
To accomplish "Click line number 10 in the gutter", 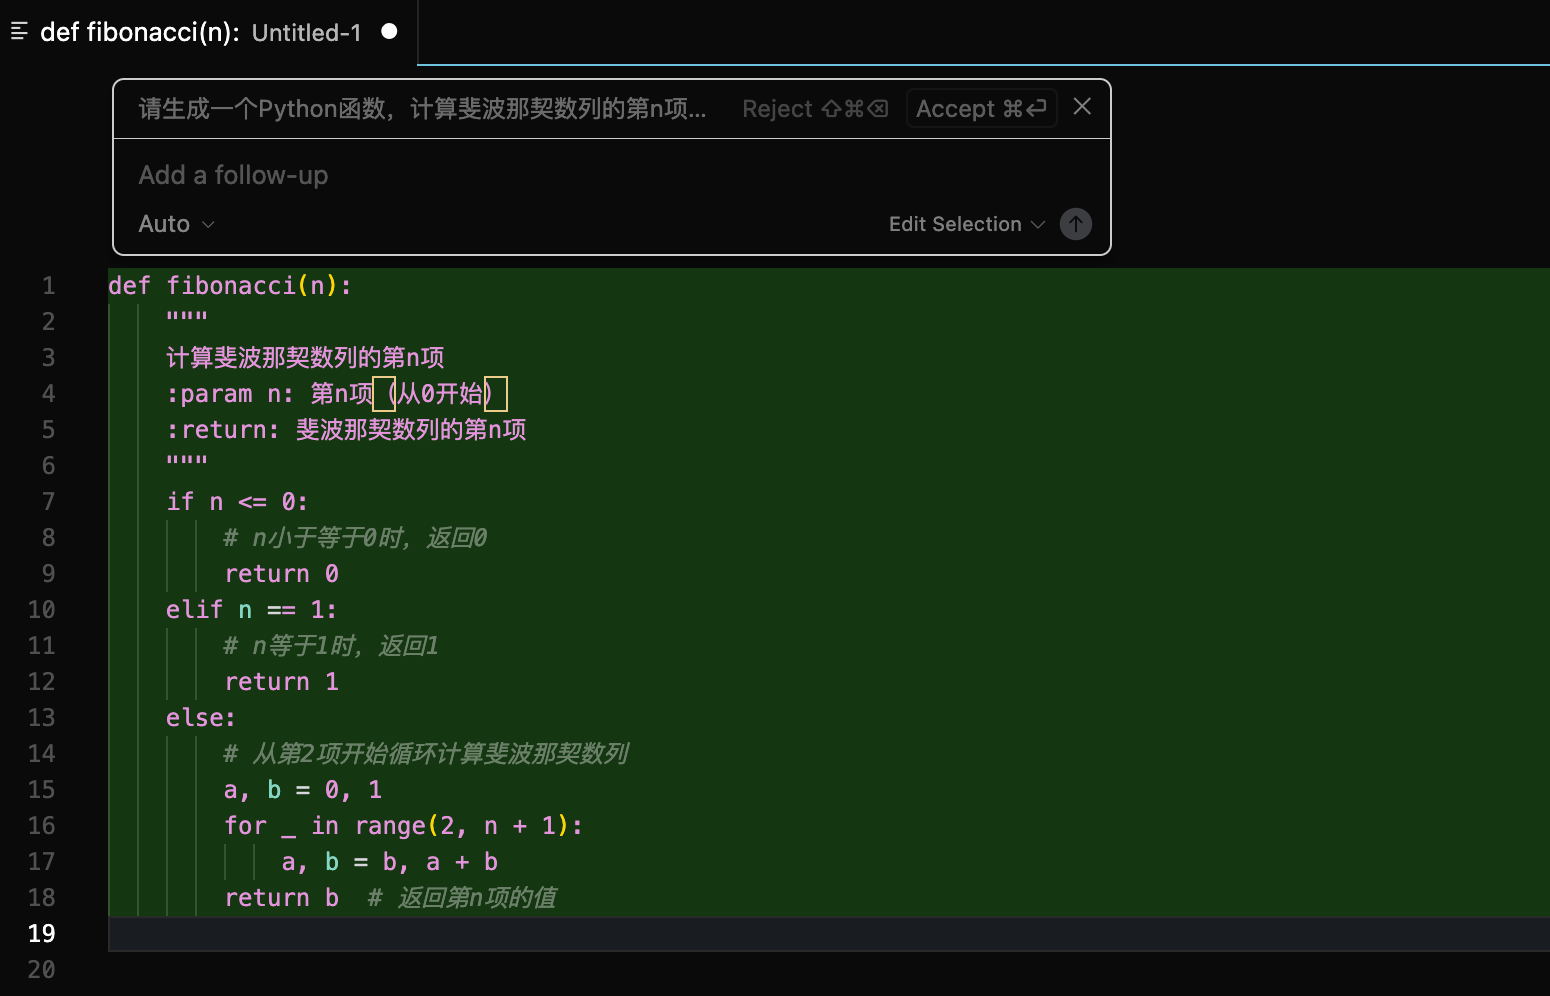I will click(x=42, y=610).
